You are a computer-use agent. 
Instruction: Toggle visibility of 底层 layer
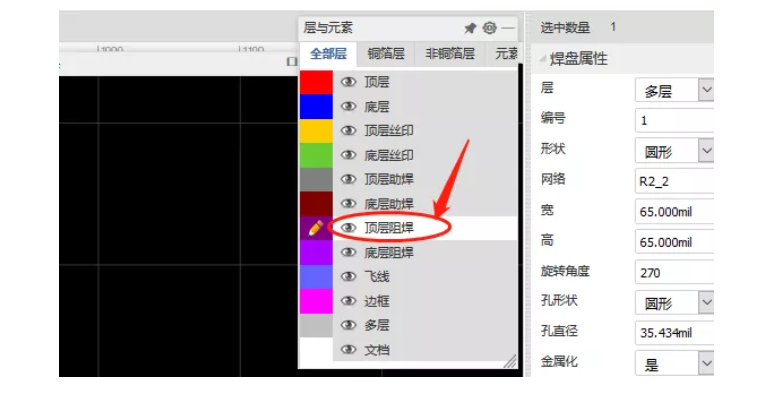coord(349,106)
